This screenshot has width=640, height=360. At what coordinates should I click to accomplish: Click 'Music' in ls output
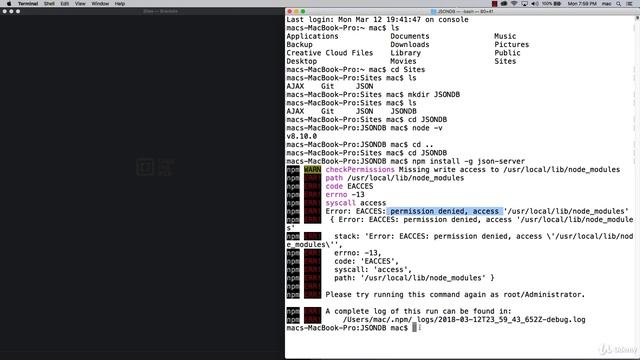(505, 36)
